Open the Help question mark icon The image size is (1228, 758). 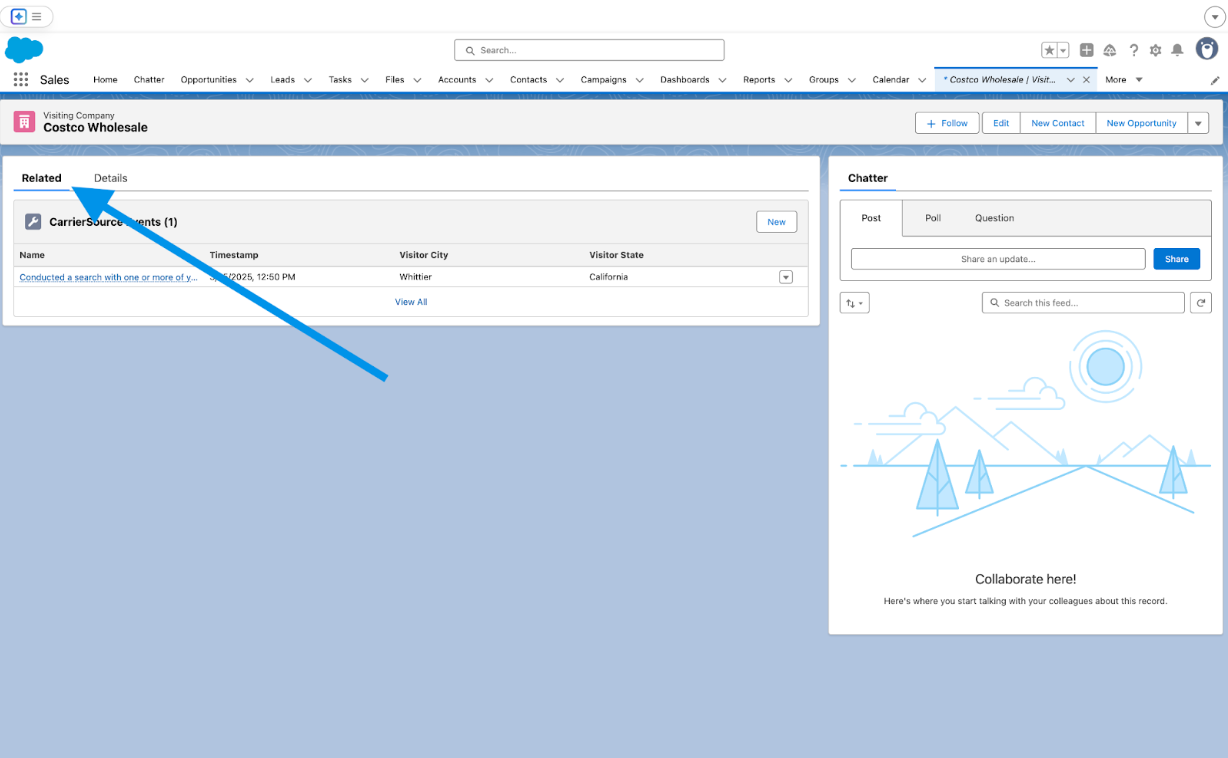[x=1133, y=50]
